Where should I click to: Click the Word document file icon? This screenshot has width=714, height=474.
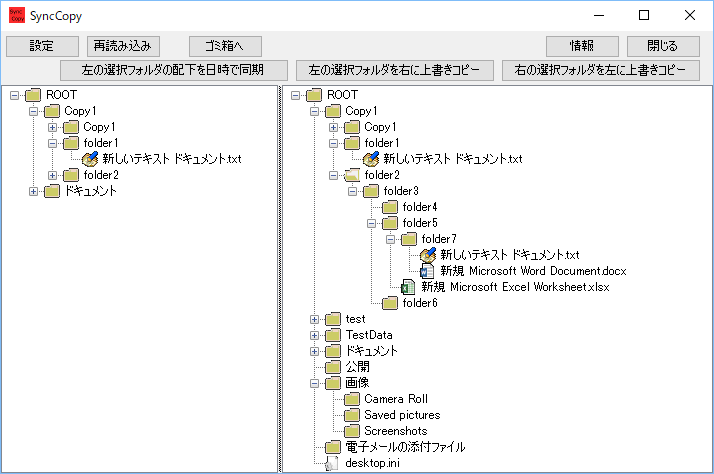point(428,271)
